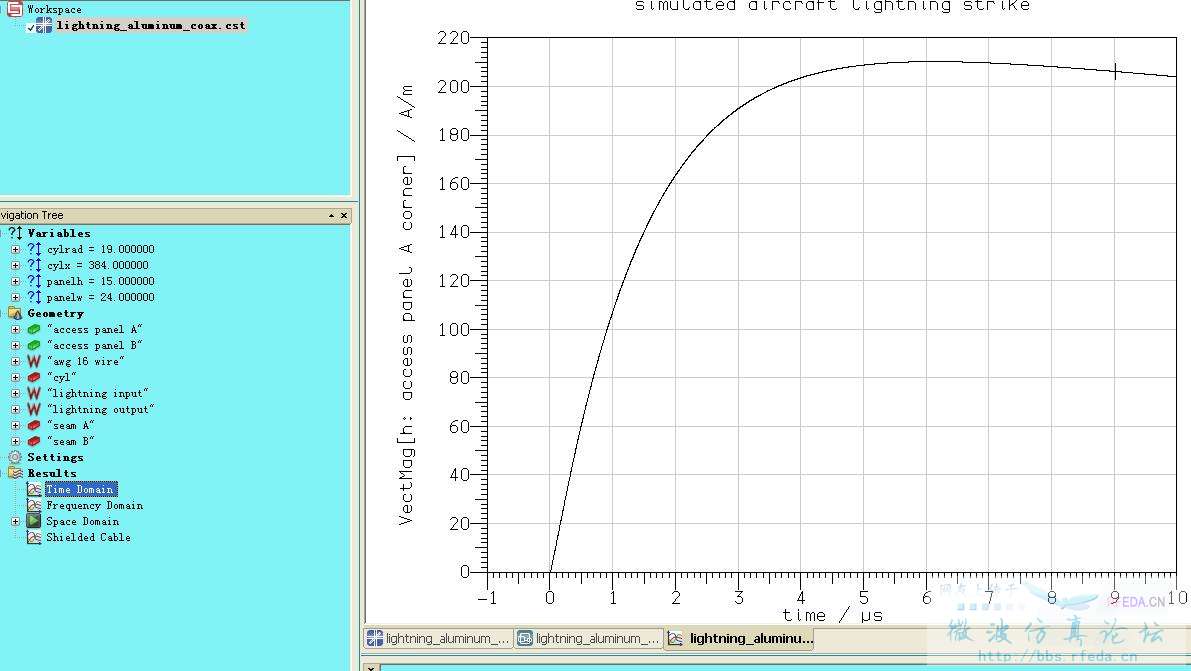The width and height of the screenshot is (1191, 671).
Task: Click the Geometry folder icon
Action: tap(15, 313)
